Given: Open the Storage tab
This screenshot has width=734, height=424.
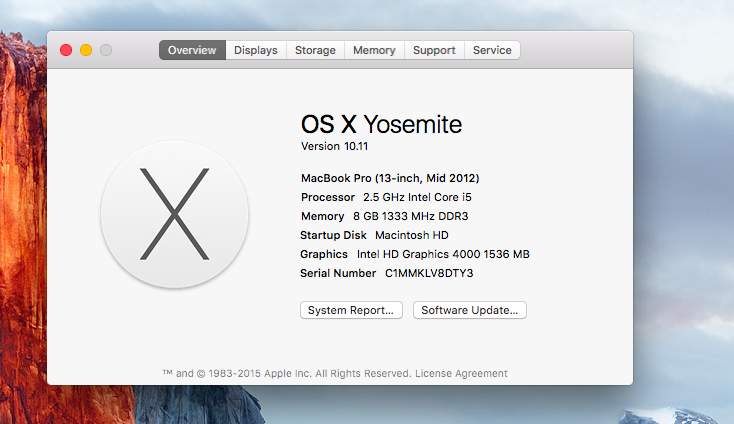Looking at the screenshot, I should pyautogui.click(x=315, y=50).
